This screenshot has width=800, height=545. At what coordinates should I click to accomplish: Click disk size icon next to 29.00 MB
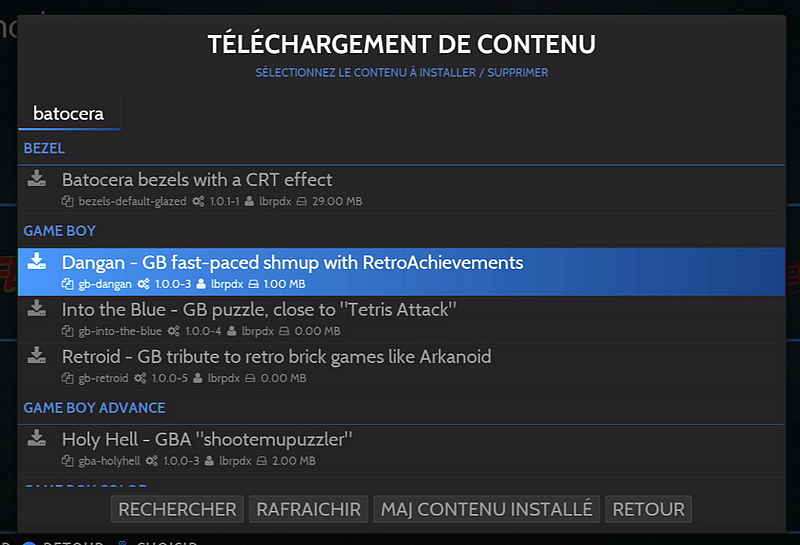pos(302,201)
